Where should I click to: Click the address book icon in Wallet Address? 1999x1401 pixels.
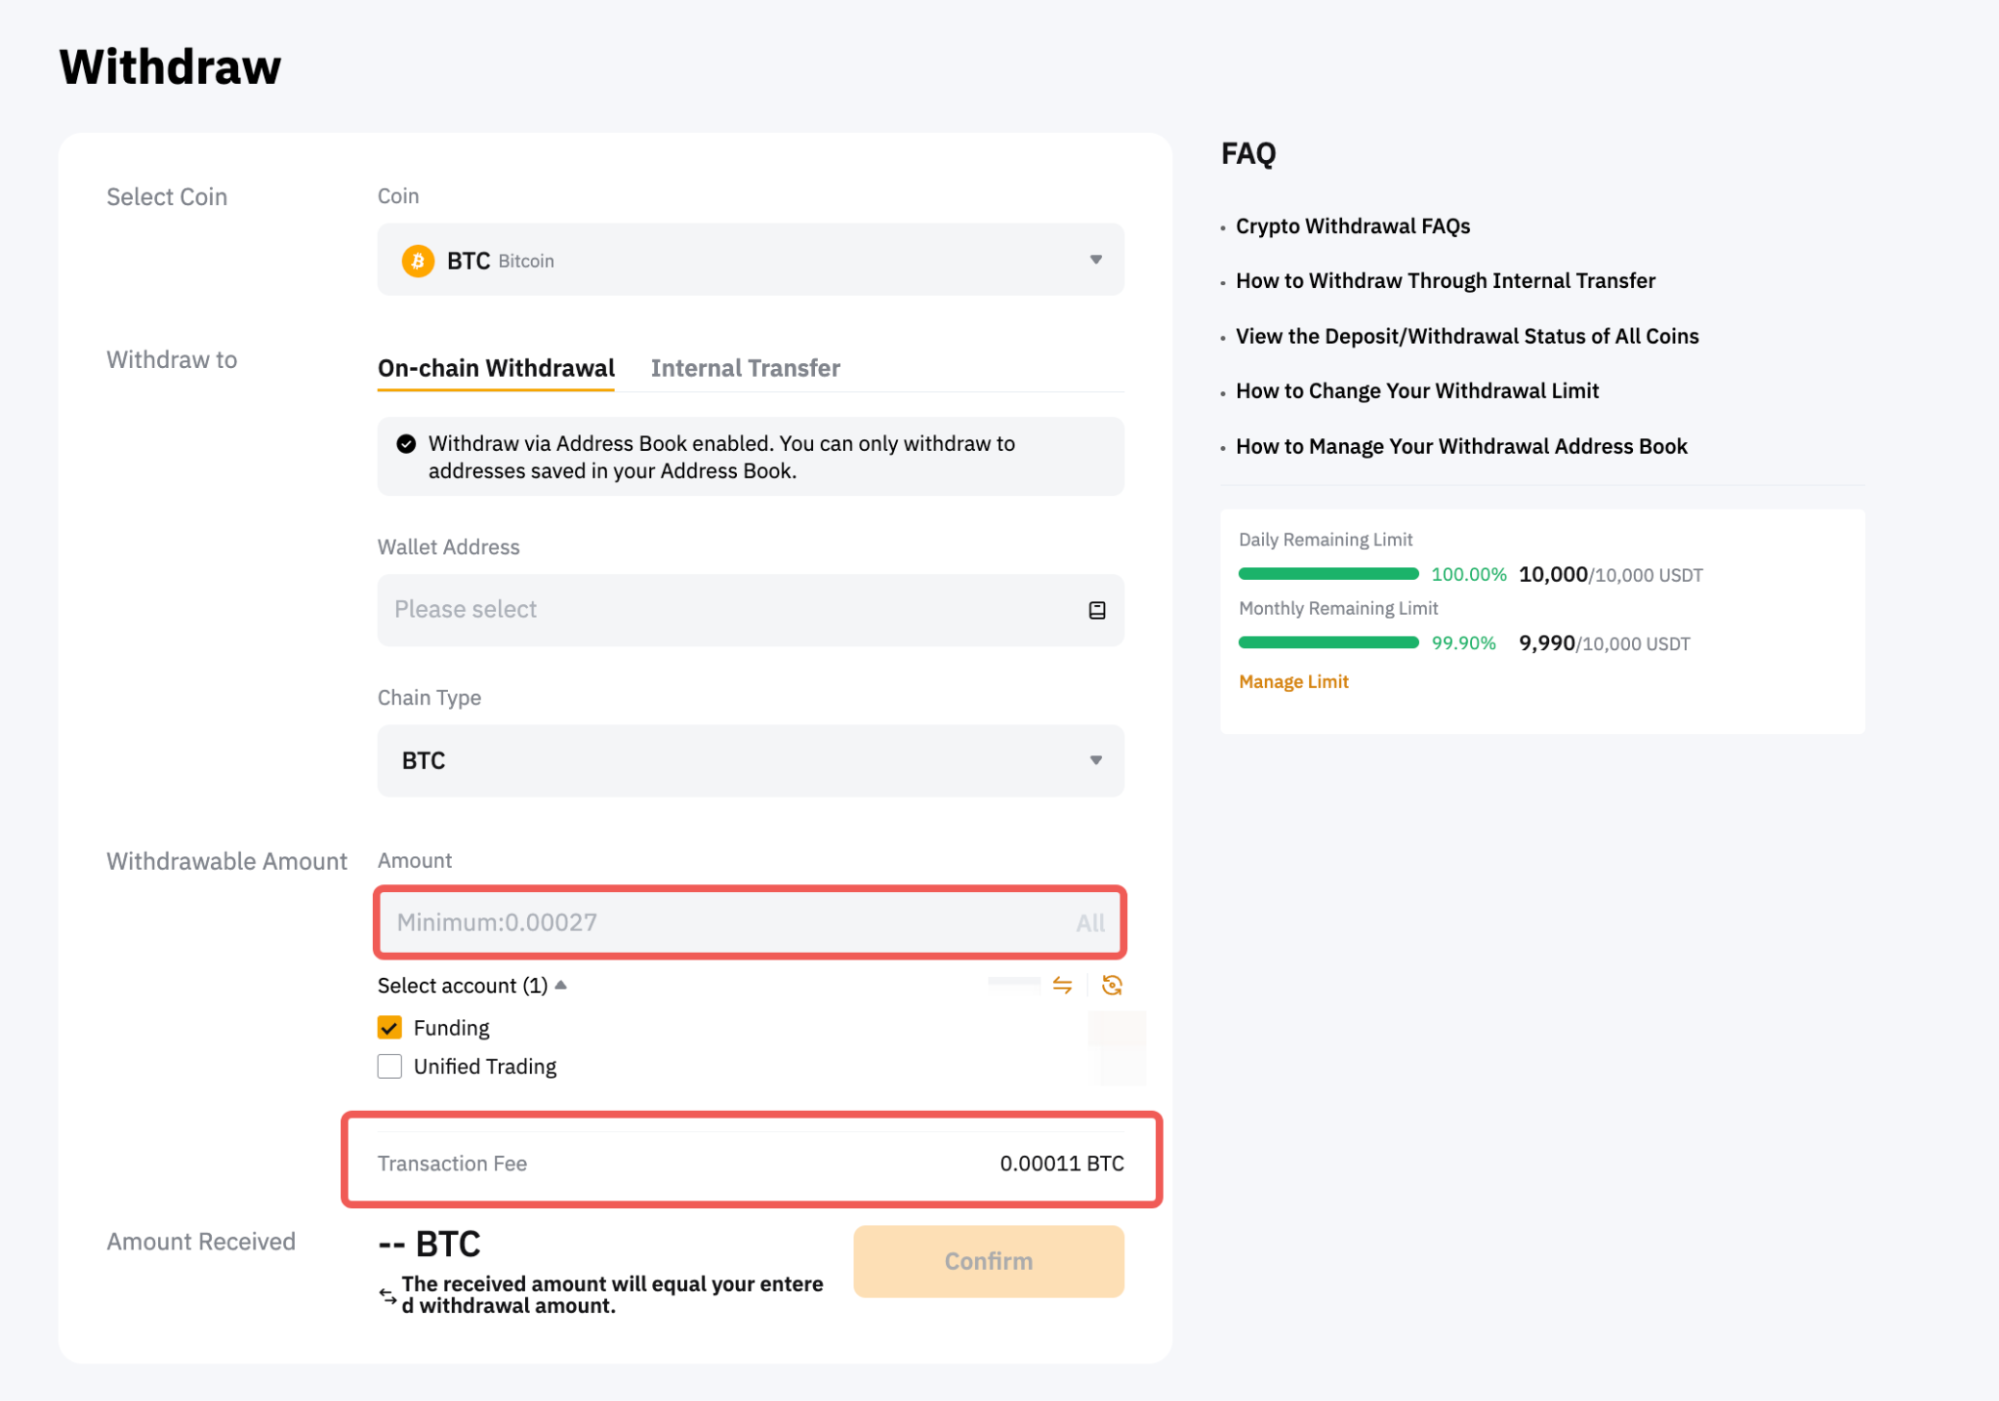point(1096,610)
